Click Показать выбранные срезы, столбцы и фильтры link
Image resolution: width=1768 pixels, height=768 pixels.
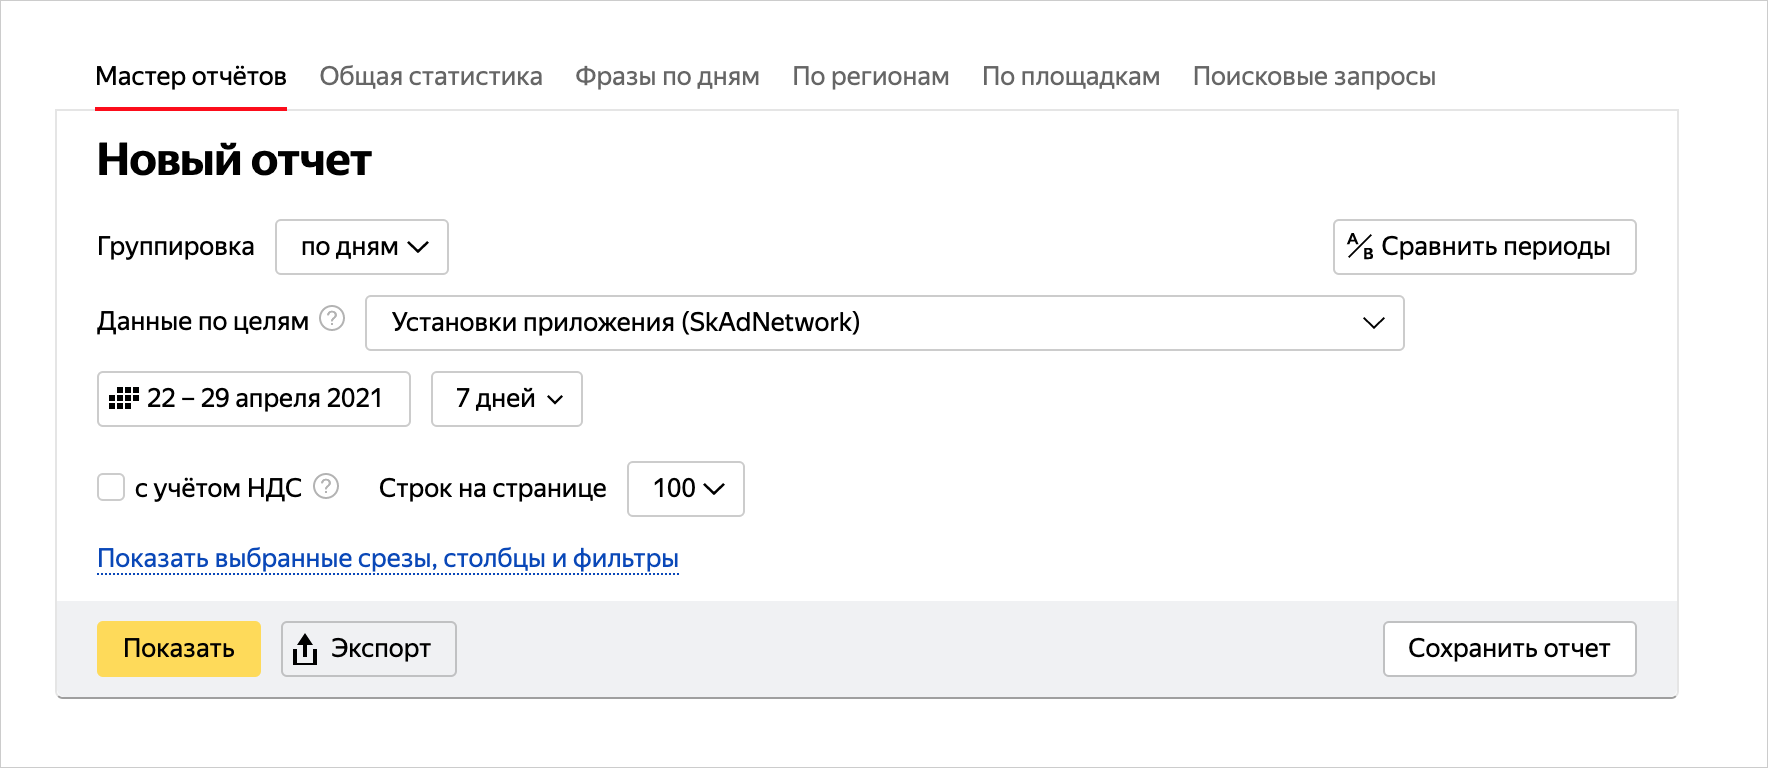(x=388, y=559)
